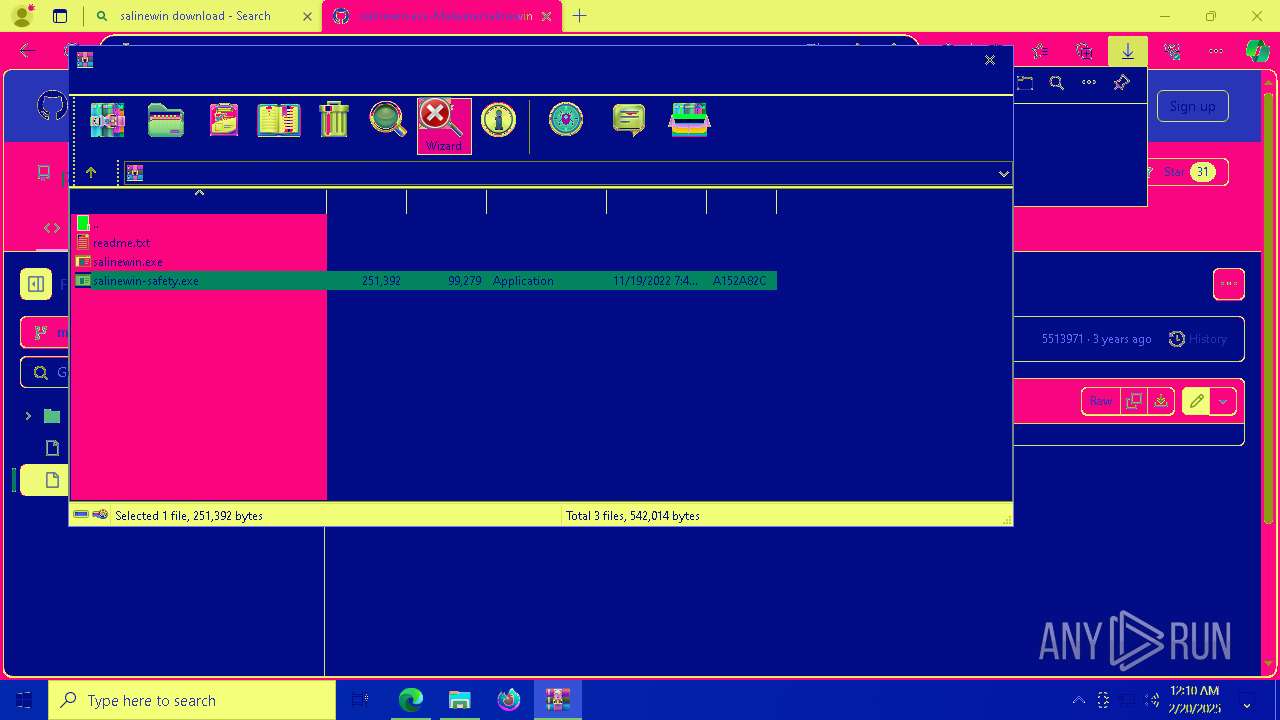The width and height of the screenshot is (1280, 720).
Task: Click the disk icon in WinRAR status bar
Action: click(x=81, y=515)
